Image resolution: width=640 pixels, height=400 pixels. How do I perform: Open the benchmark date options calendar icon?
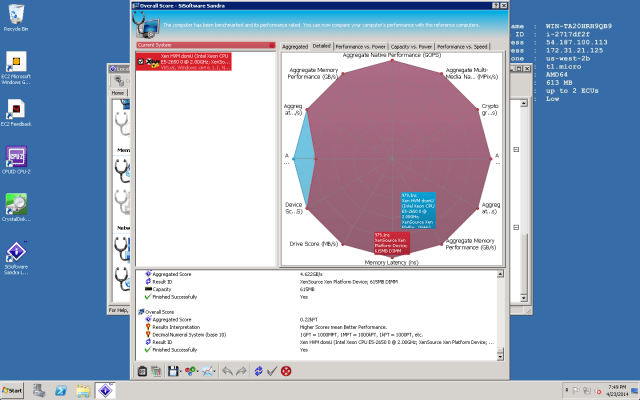pyautogui.click(x=142, y=371)
